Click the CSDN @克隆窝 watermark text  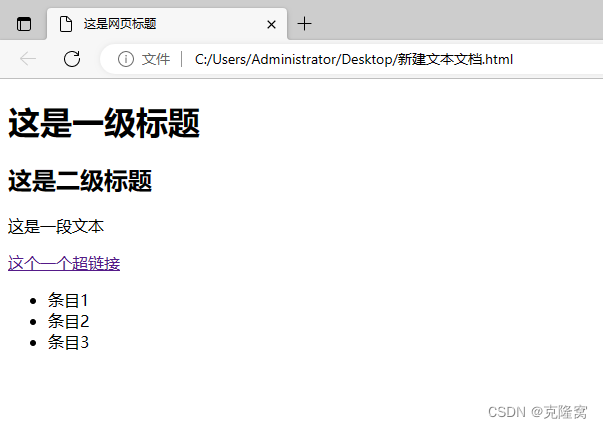538,412
